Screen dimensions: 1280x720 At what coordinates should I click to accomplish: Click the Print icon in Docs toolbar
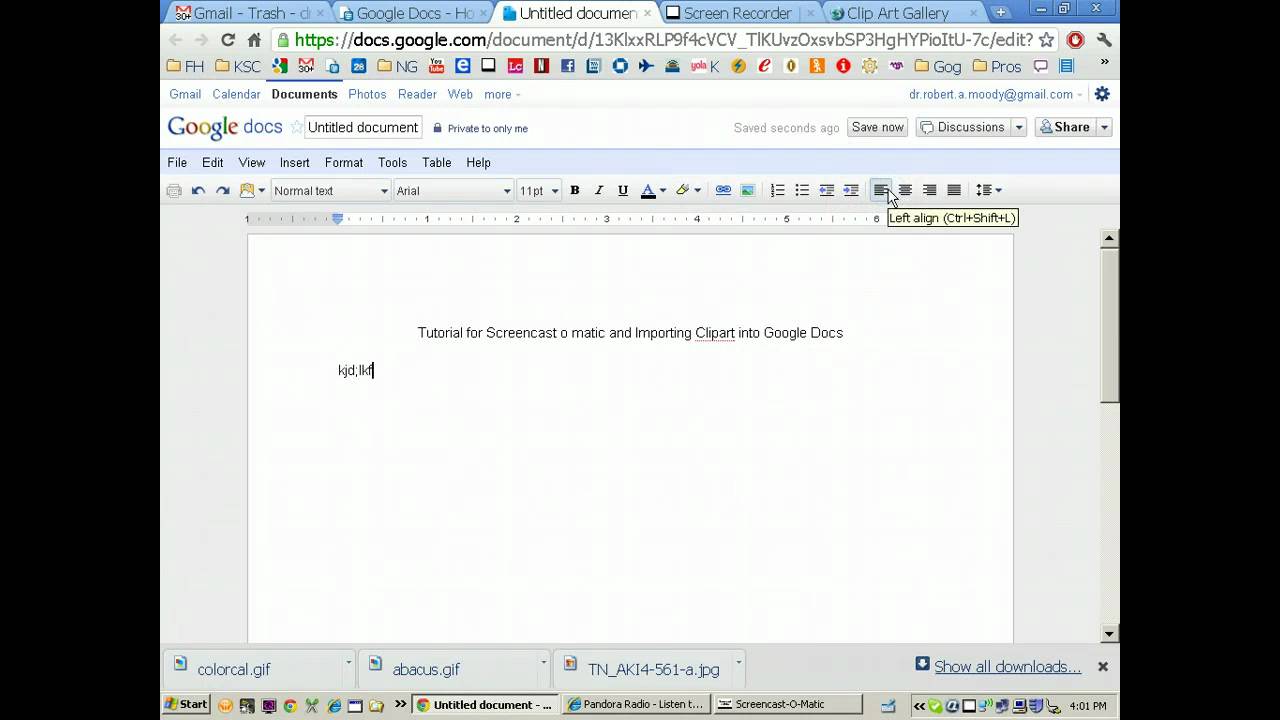(x=174, y=191)
